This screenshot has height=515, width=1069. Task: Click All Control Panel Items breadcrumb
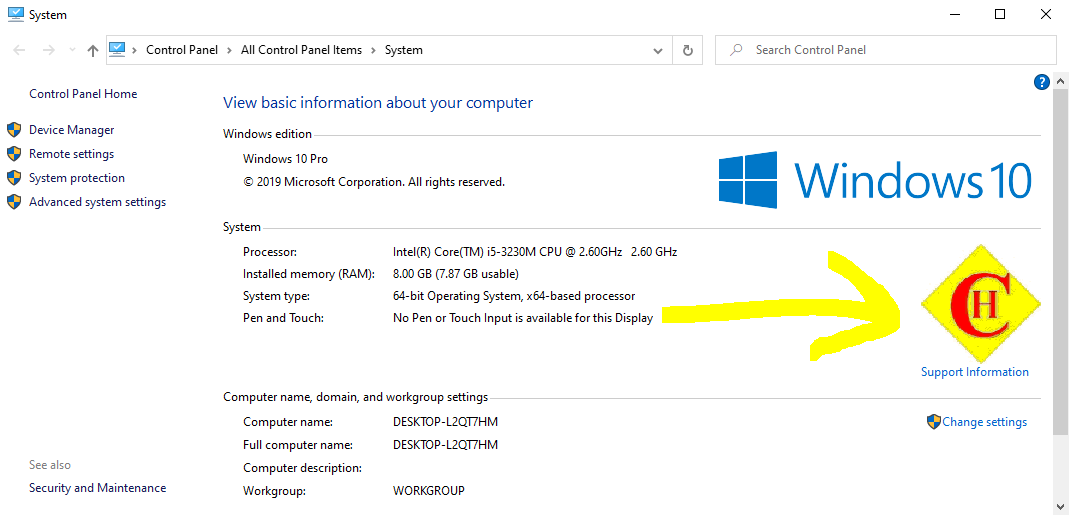point(301,50)
